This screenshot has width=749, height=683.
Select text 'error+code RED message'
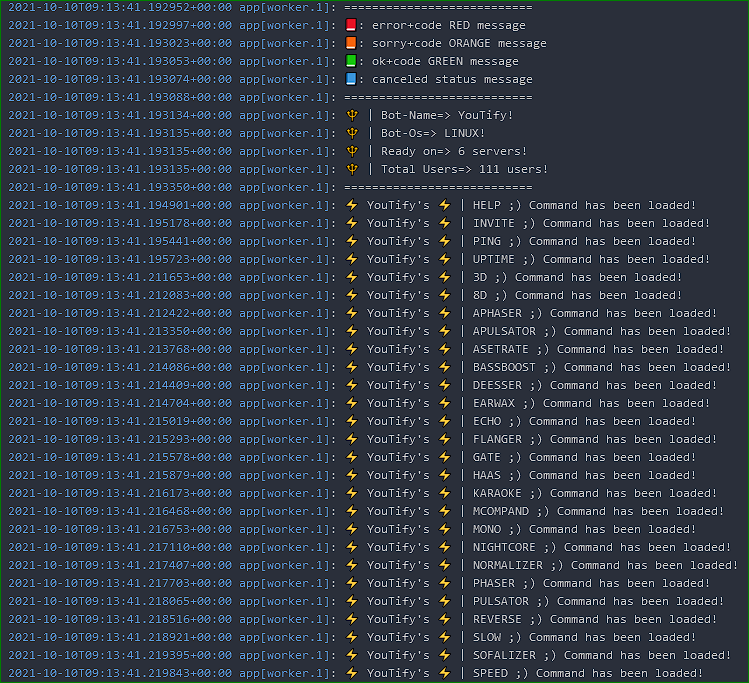(449, 25)
